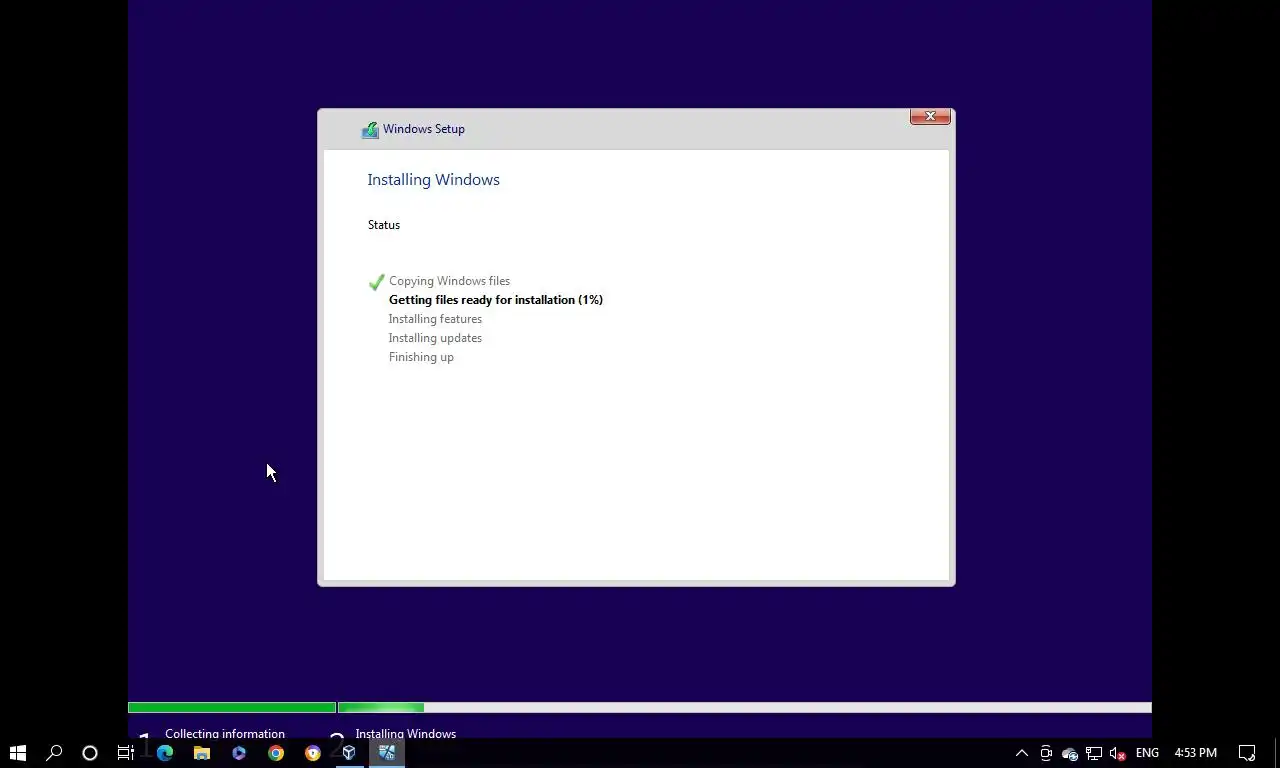Launch Microsoft Edge from taskbar
This screenshot has width=1280, height=768.
[165, 753]
